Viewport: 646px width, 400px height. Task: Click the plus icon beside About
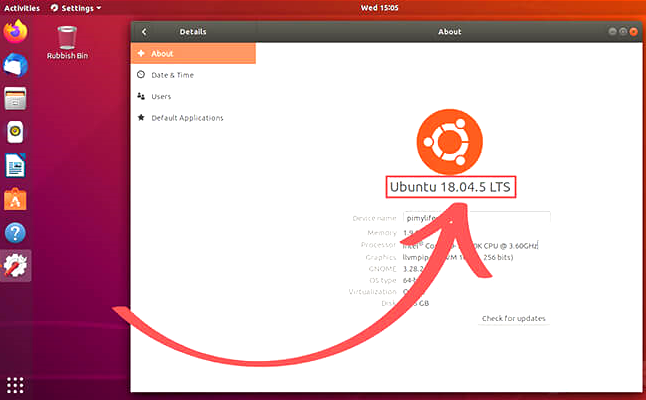click(141, 53)
